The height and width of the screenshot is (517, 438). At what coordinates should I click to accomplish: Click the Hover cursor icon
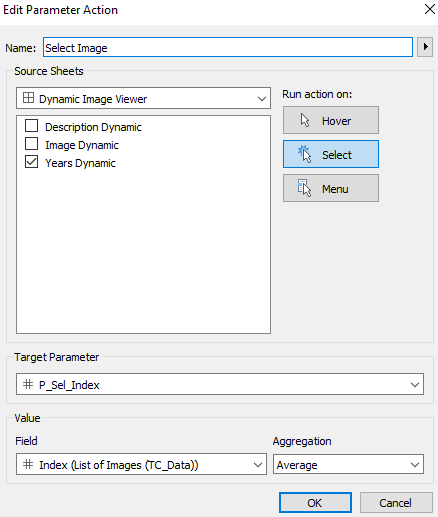305,120
